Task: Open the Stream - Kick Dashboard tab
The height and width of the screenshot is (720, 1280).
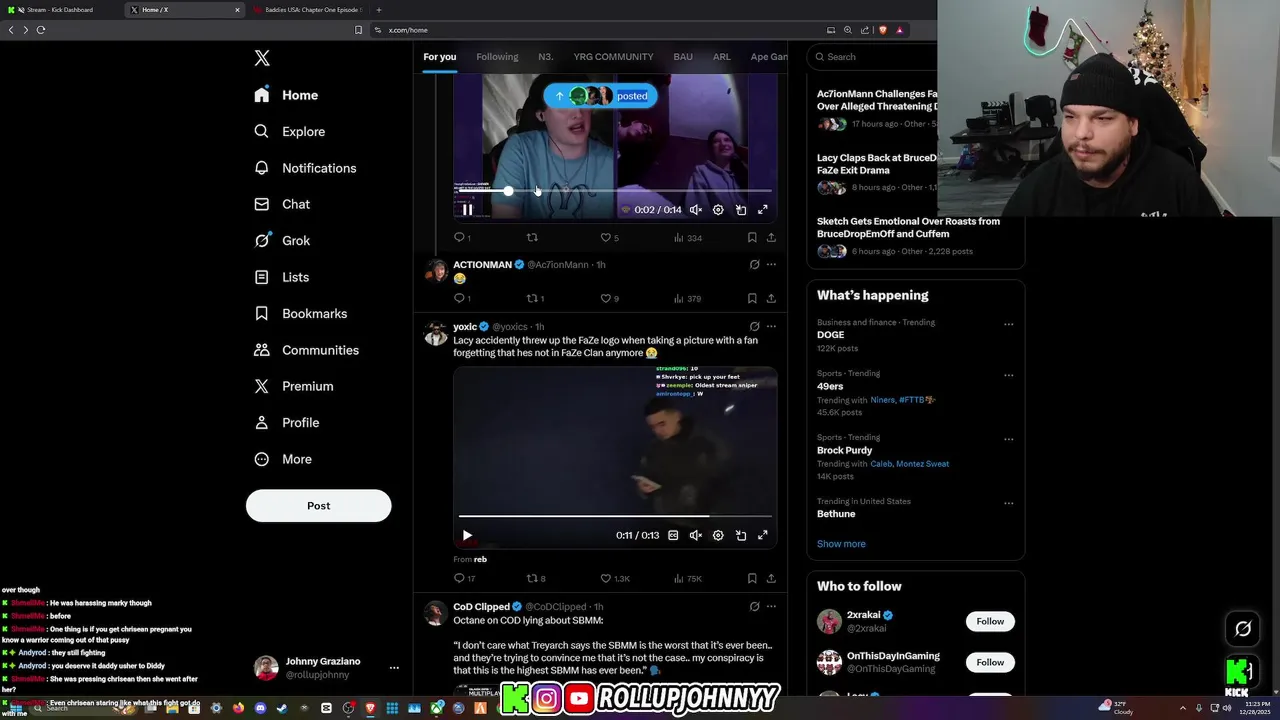Action: [x=60, y=10]
